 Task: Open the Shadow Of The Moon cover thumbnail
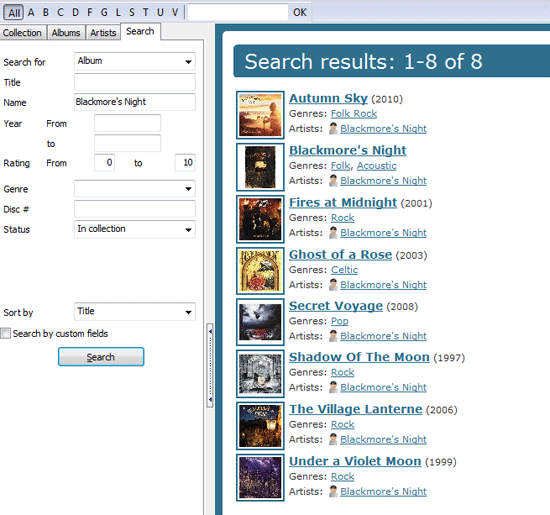(x=260, y=374)
